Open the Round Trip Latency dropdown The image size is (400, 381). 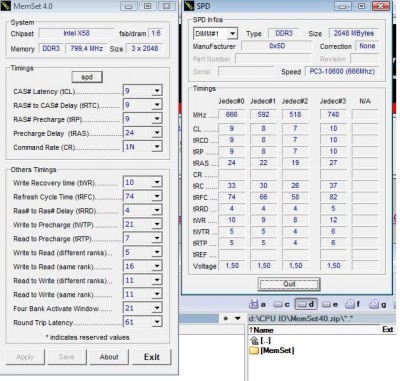(157, 322)
